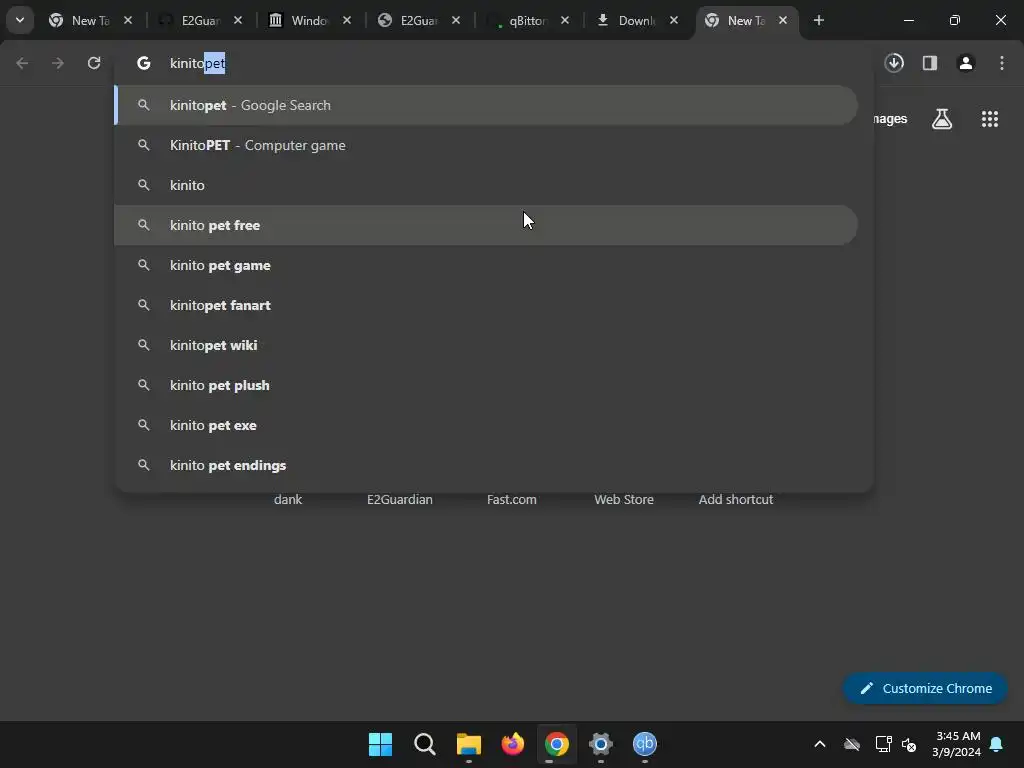
Task: Open the Windows Start menu
Action: pyautogui.click(x=381, y=744)
